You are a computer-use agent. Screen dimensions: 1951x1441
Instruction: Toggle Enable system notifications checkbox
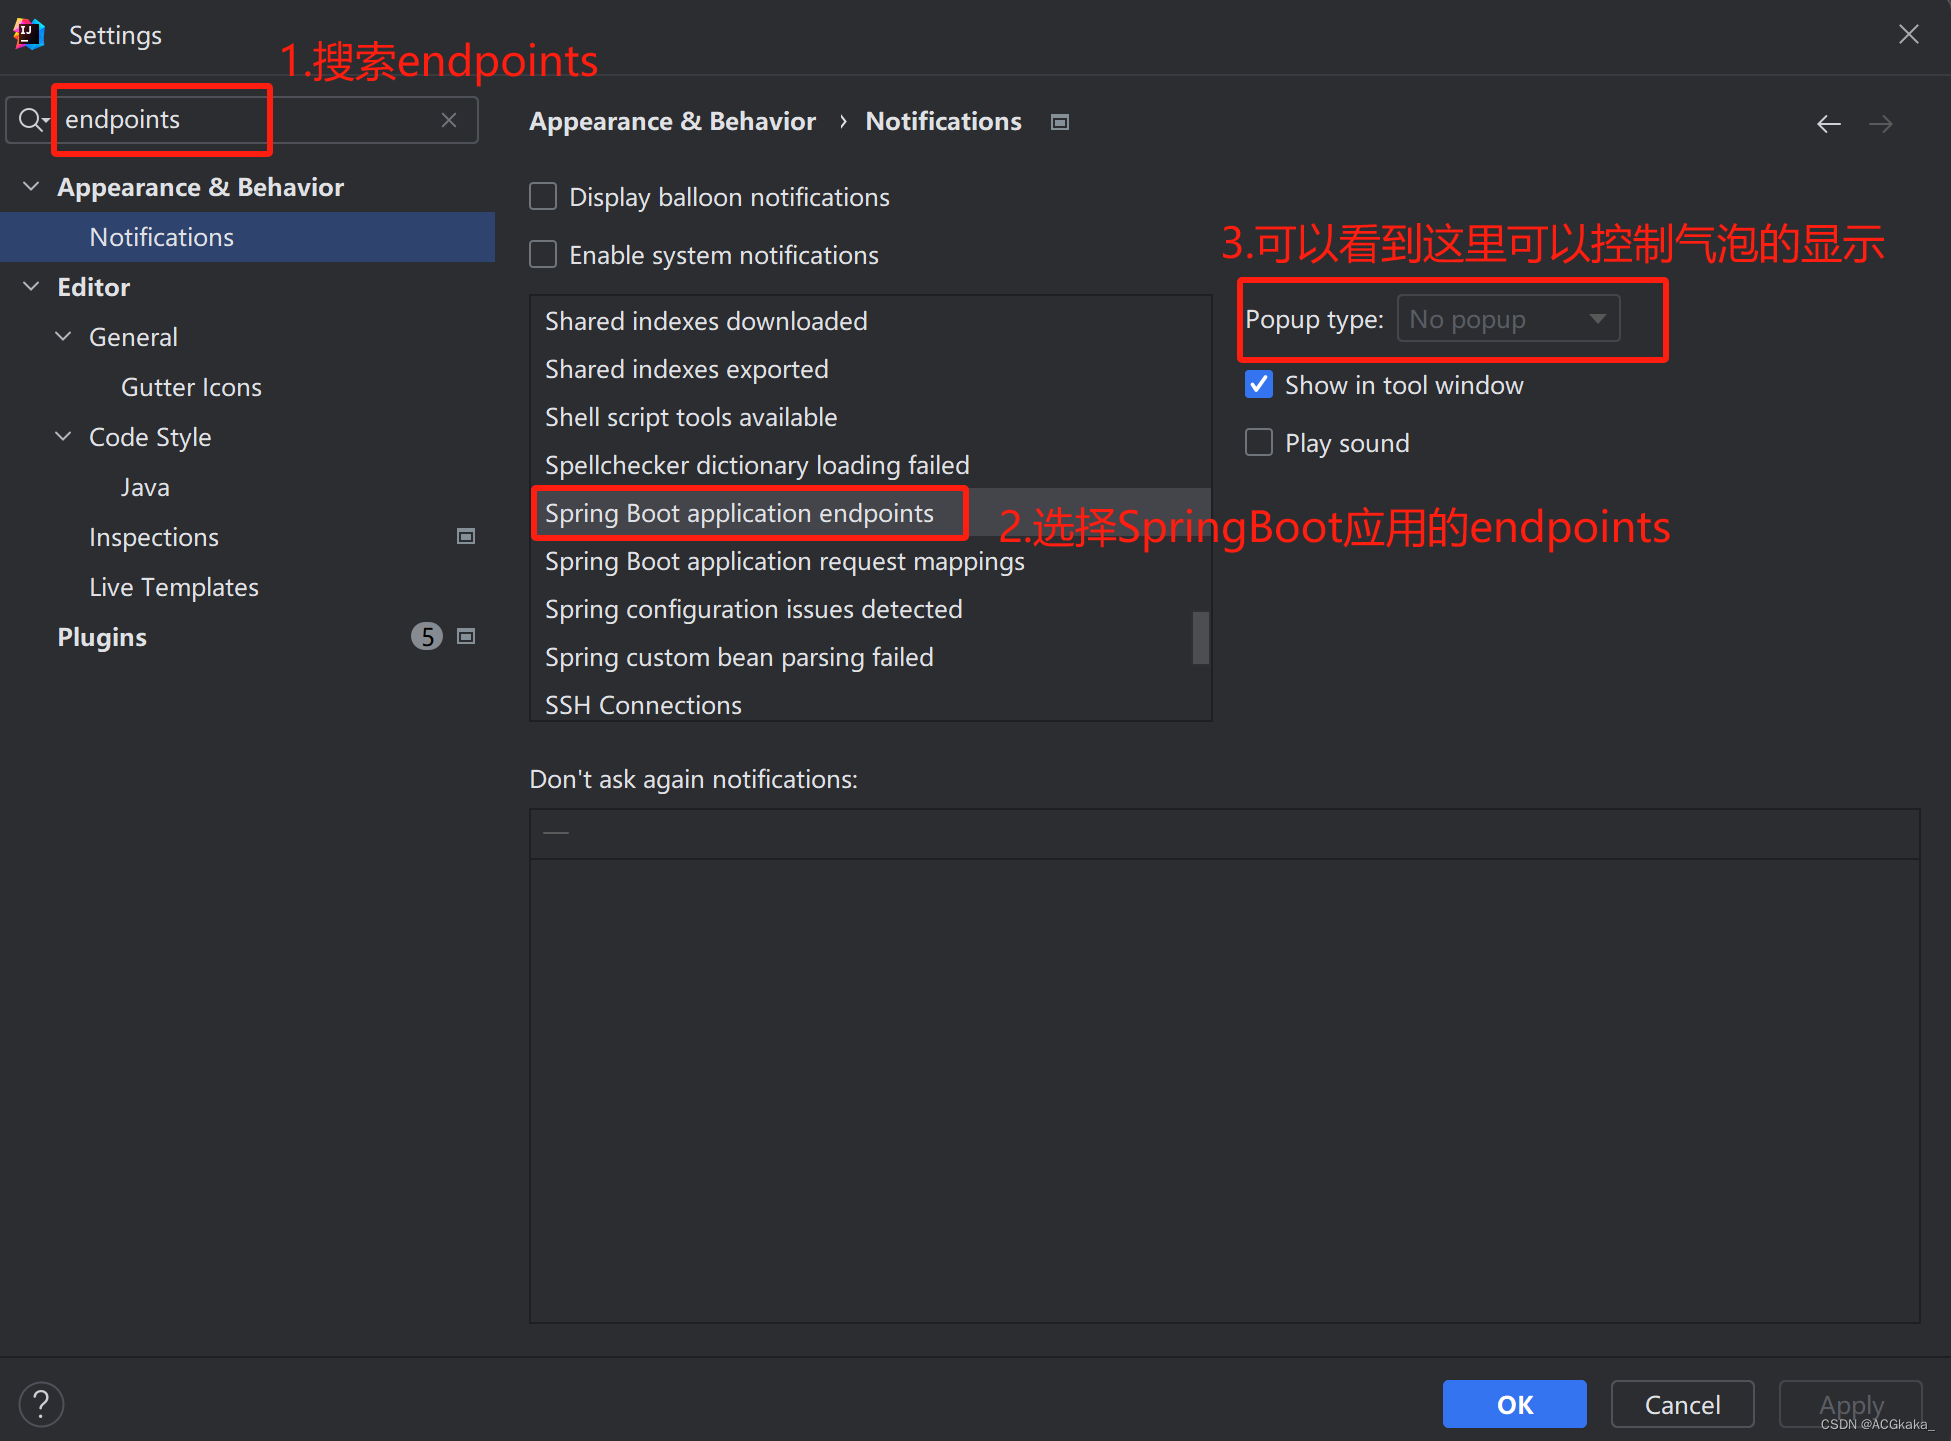[x=543, y=254]
